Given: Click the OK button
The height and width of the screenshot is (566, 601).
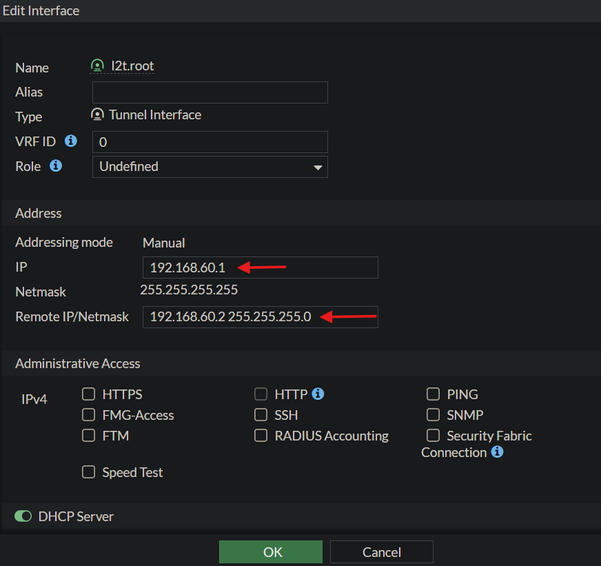Looking at the screenshot, I should click(x=272, y=552).
